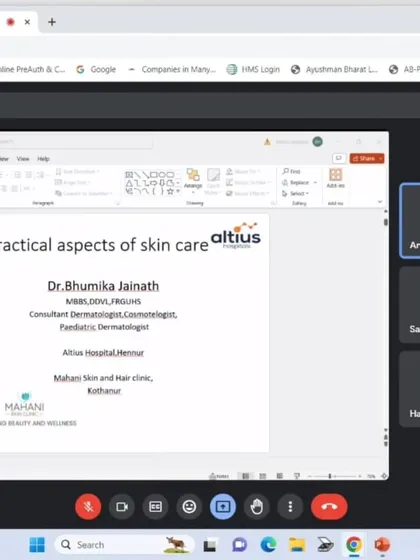
Task: Open the Select dropdown in Editing
Action: [x=295, y=194]
